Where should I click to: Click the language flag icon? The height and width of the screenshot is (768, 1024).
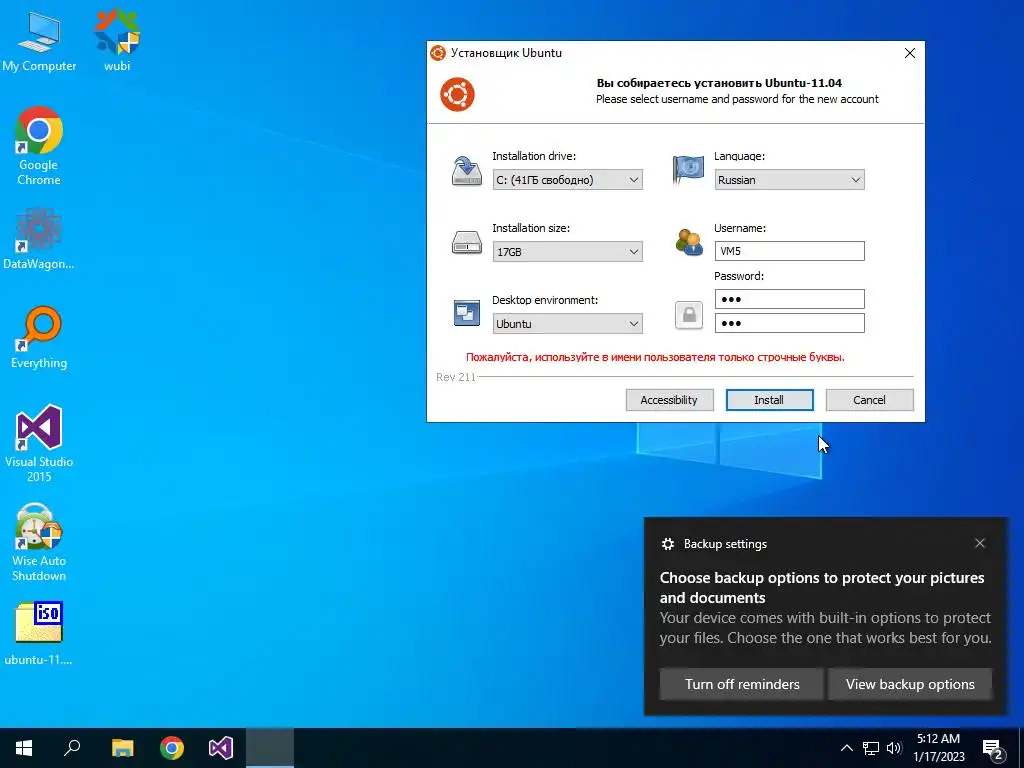point(688,169)
